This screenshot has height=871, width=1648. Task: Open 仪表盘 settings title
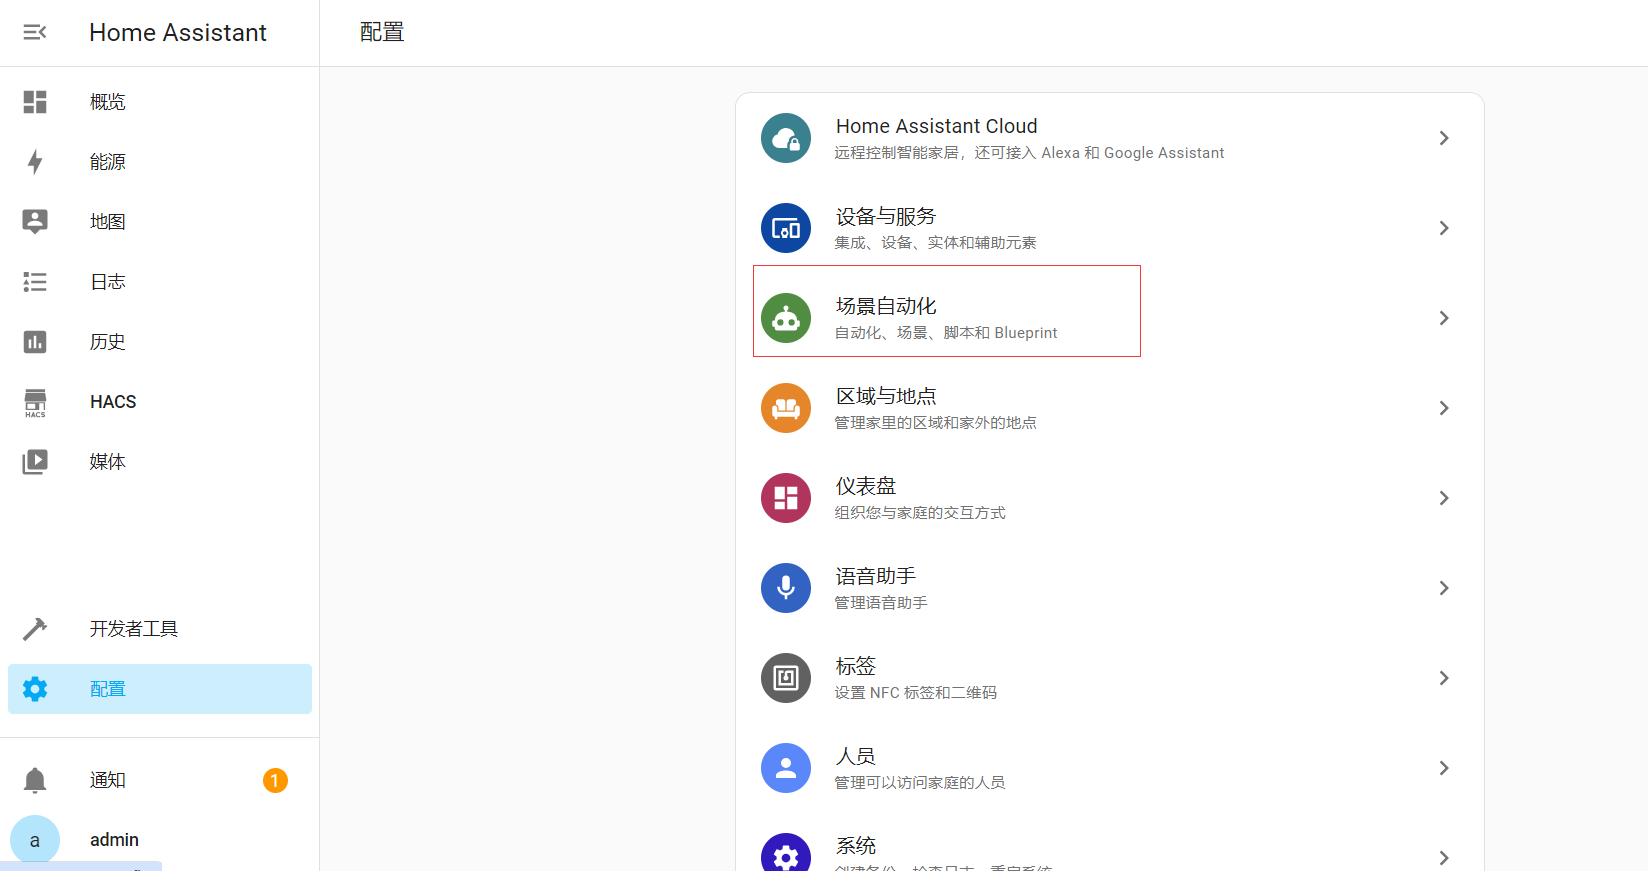click(x=866, y=486)
